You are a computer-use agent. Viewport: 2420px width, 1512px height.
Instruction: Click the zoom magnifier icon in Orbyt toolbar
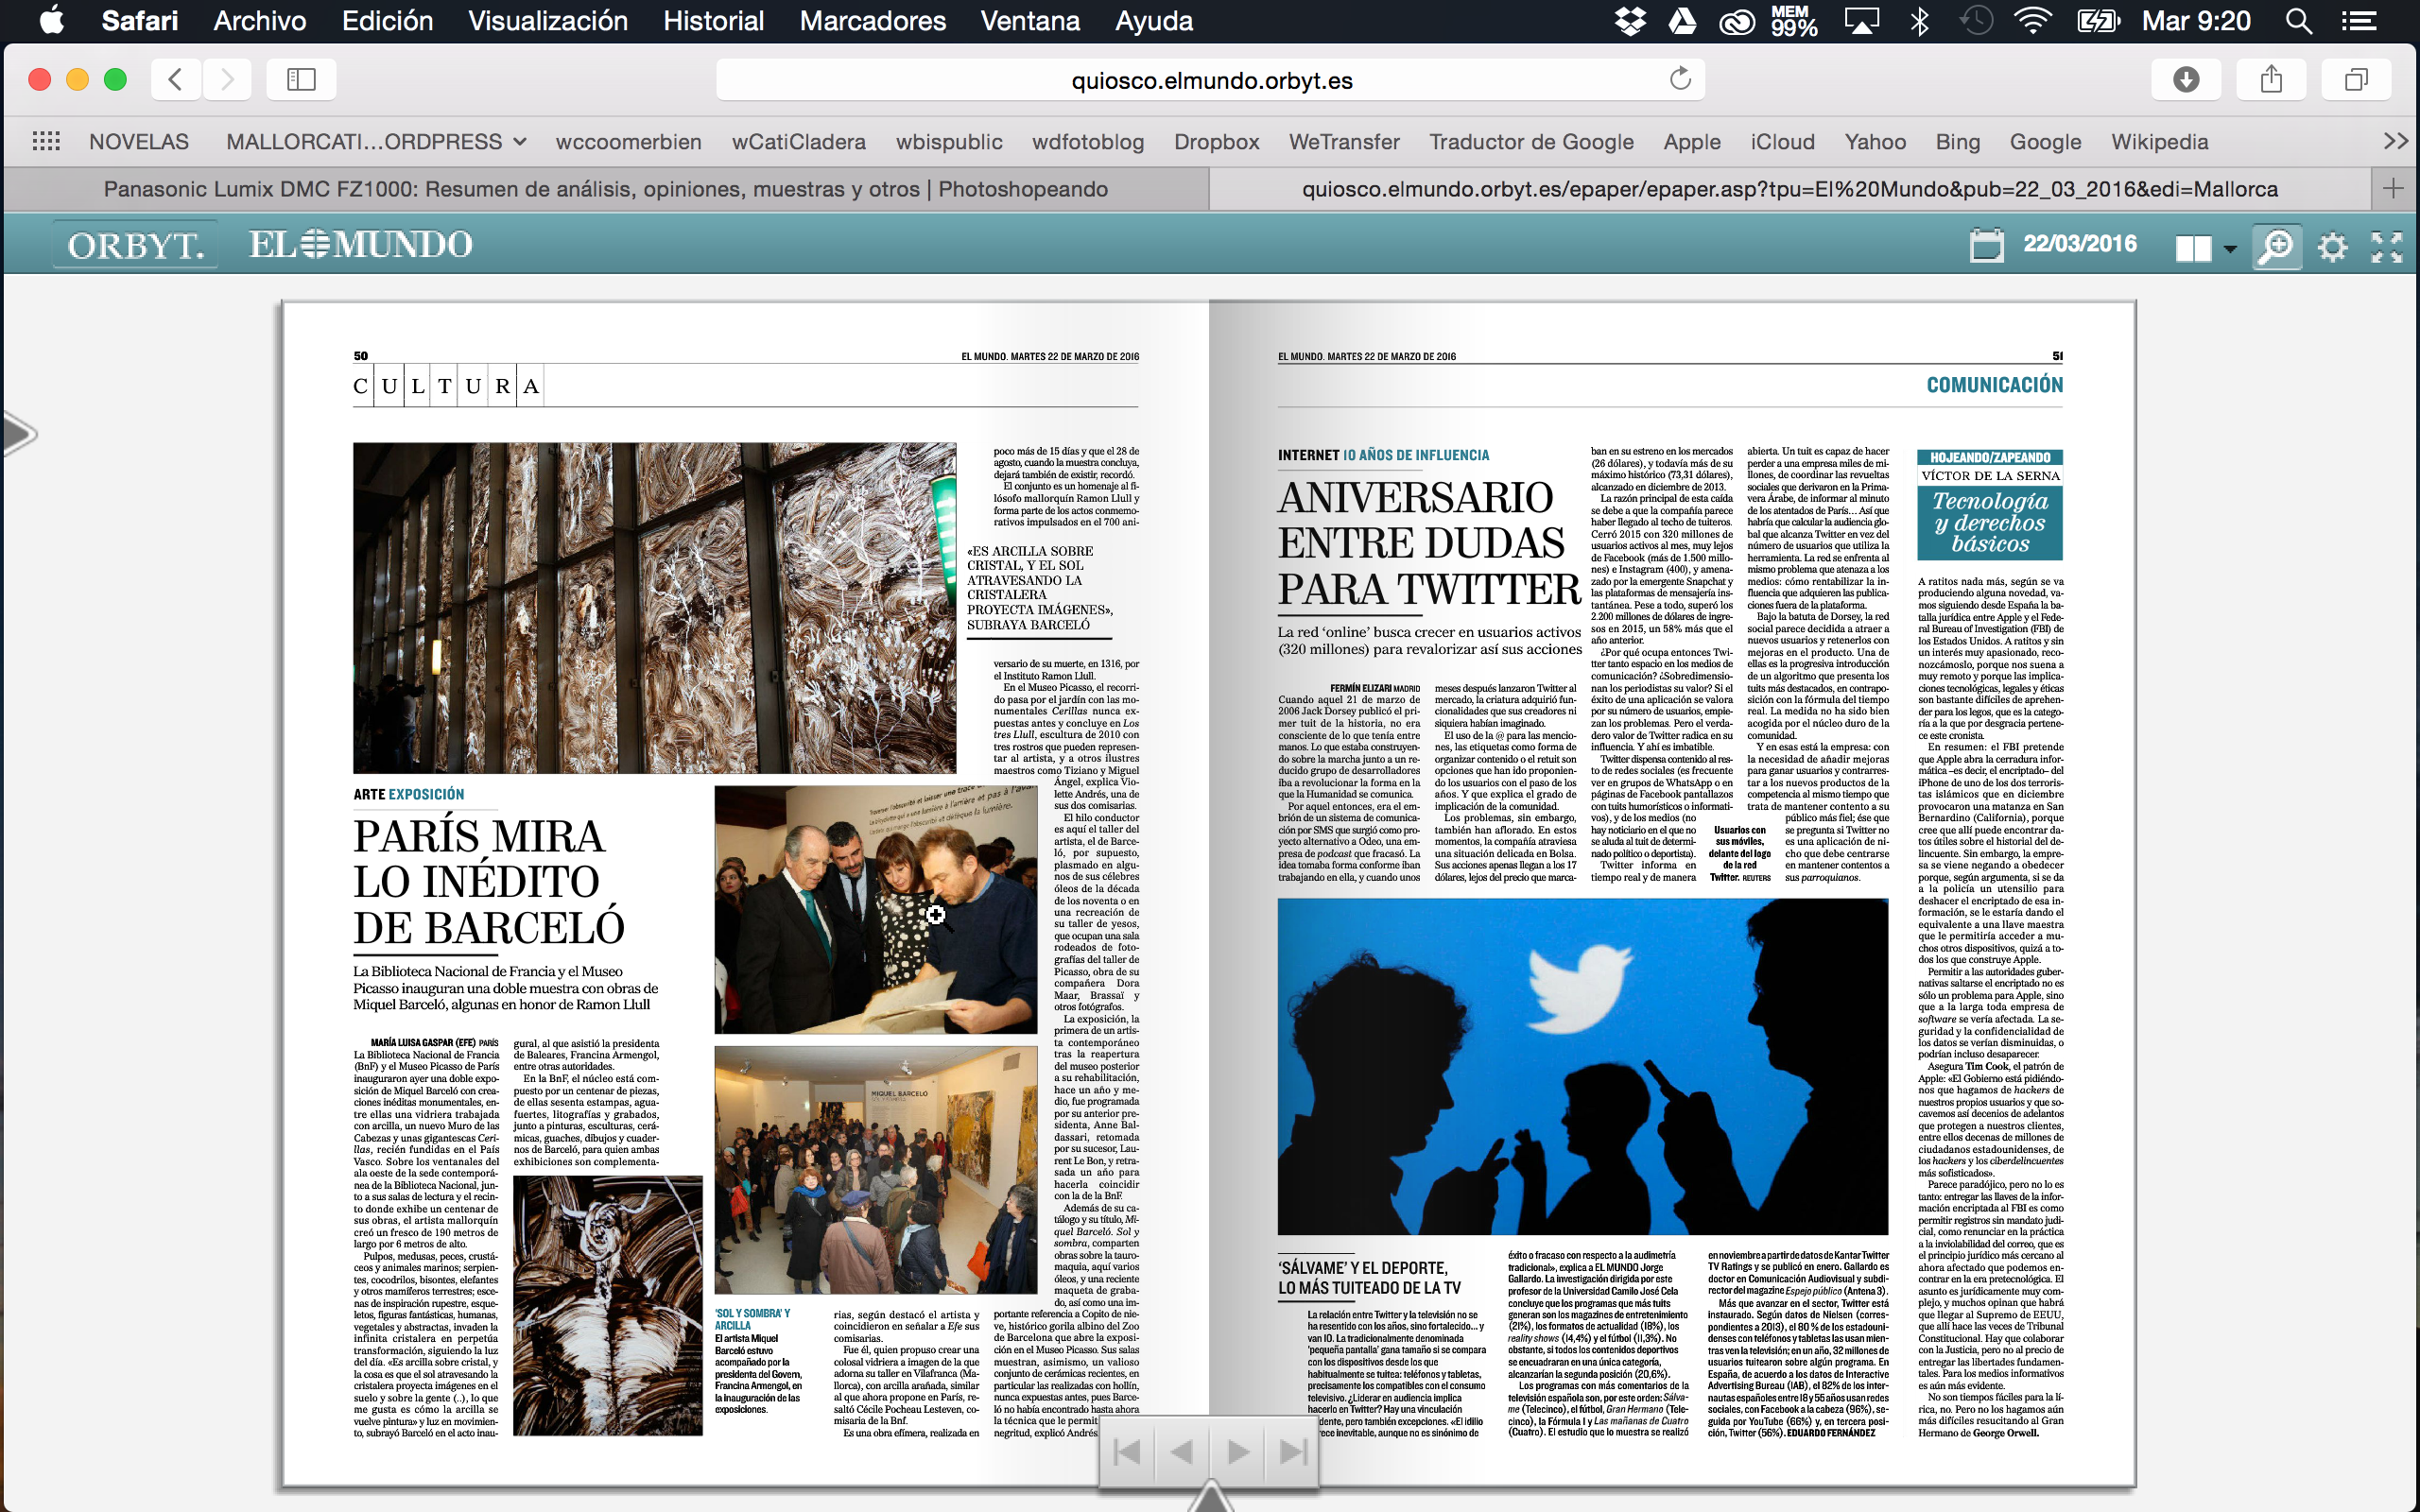coord(2276,246)
